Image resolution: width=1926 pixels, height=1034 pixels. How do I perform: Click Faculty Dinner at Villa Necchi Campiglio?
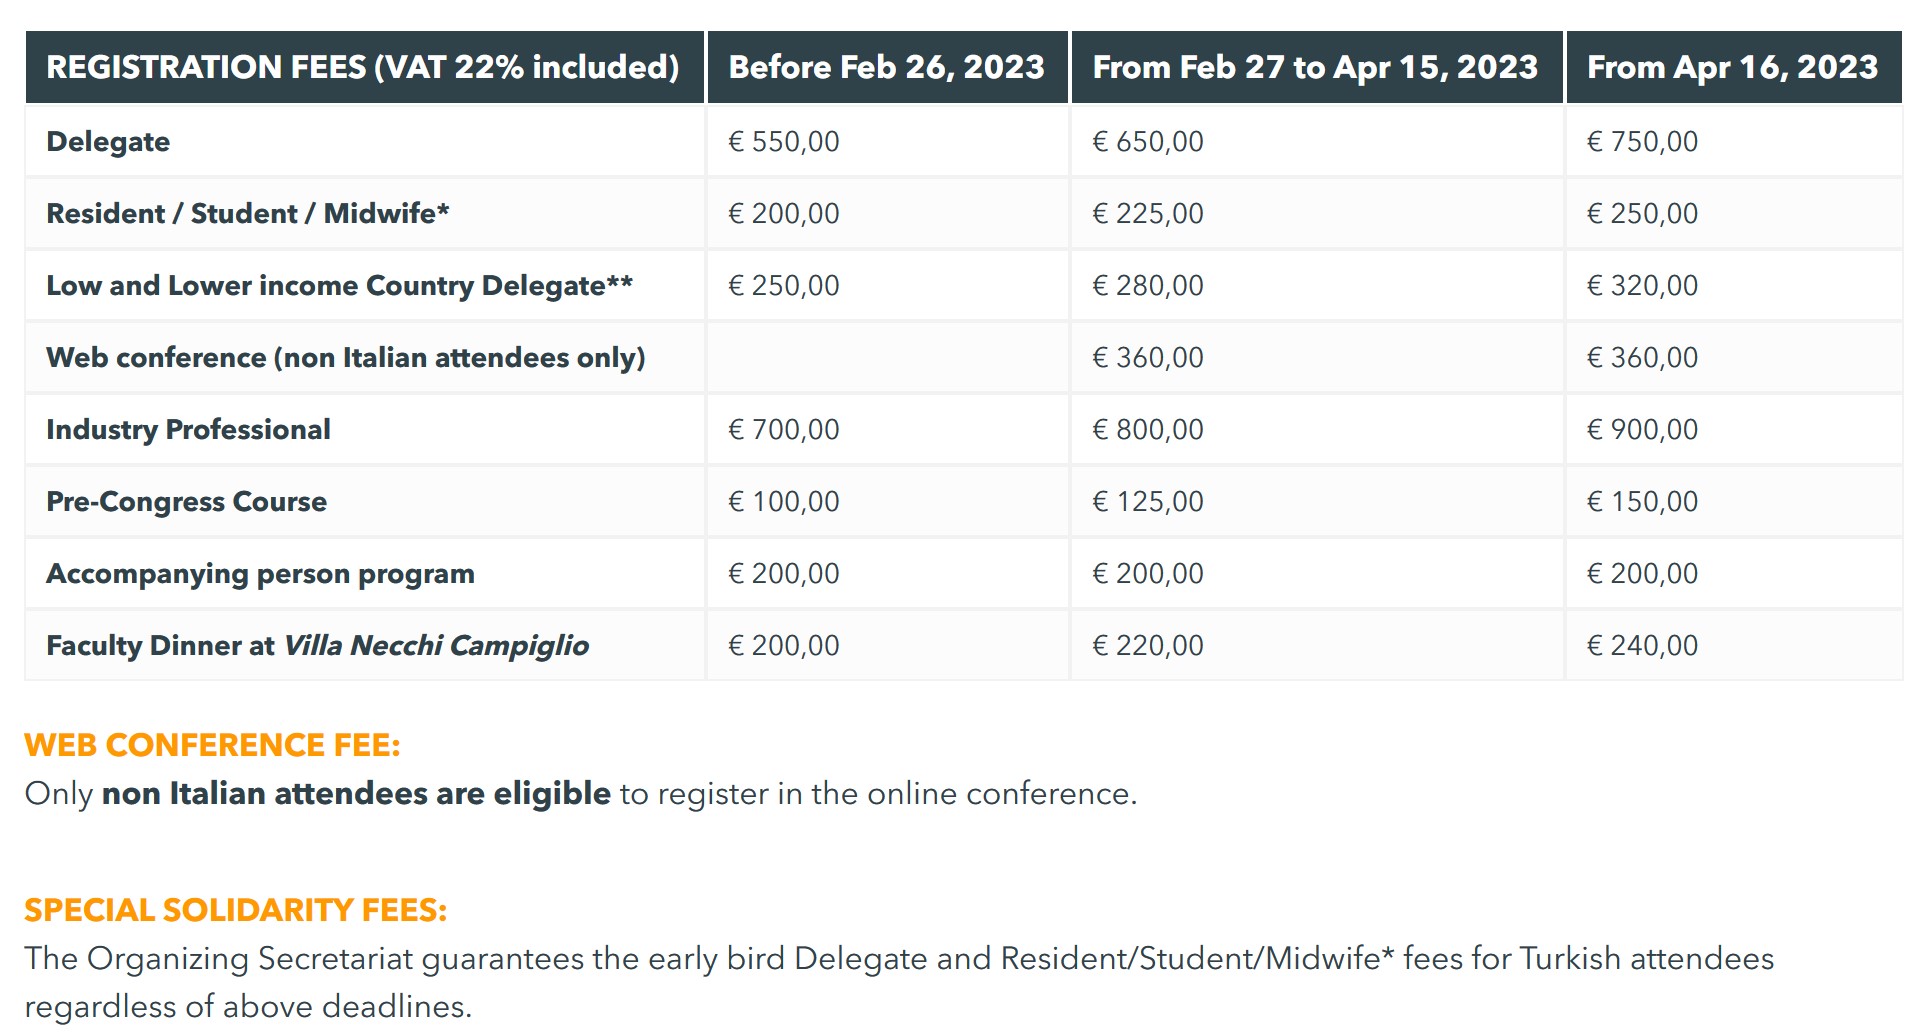pos(318,645)
